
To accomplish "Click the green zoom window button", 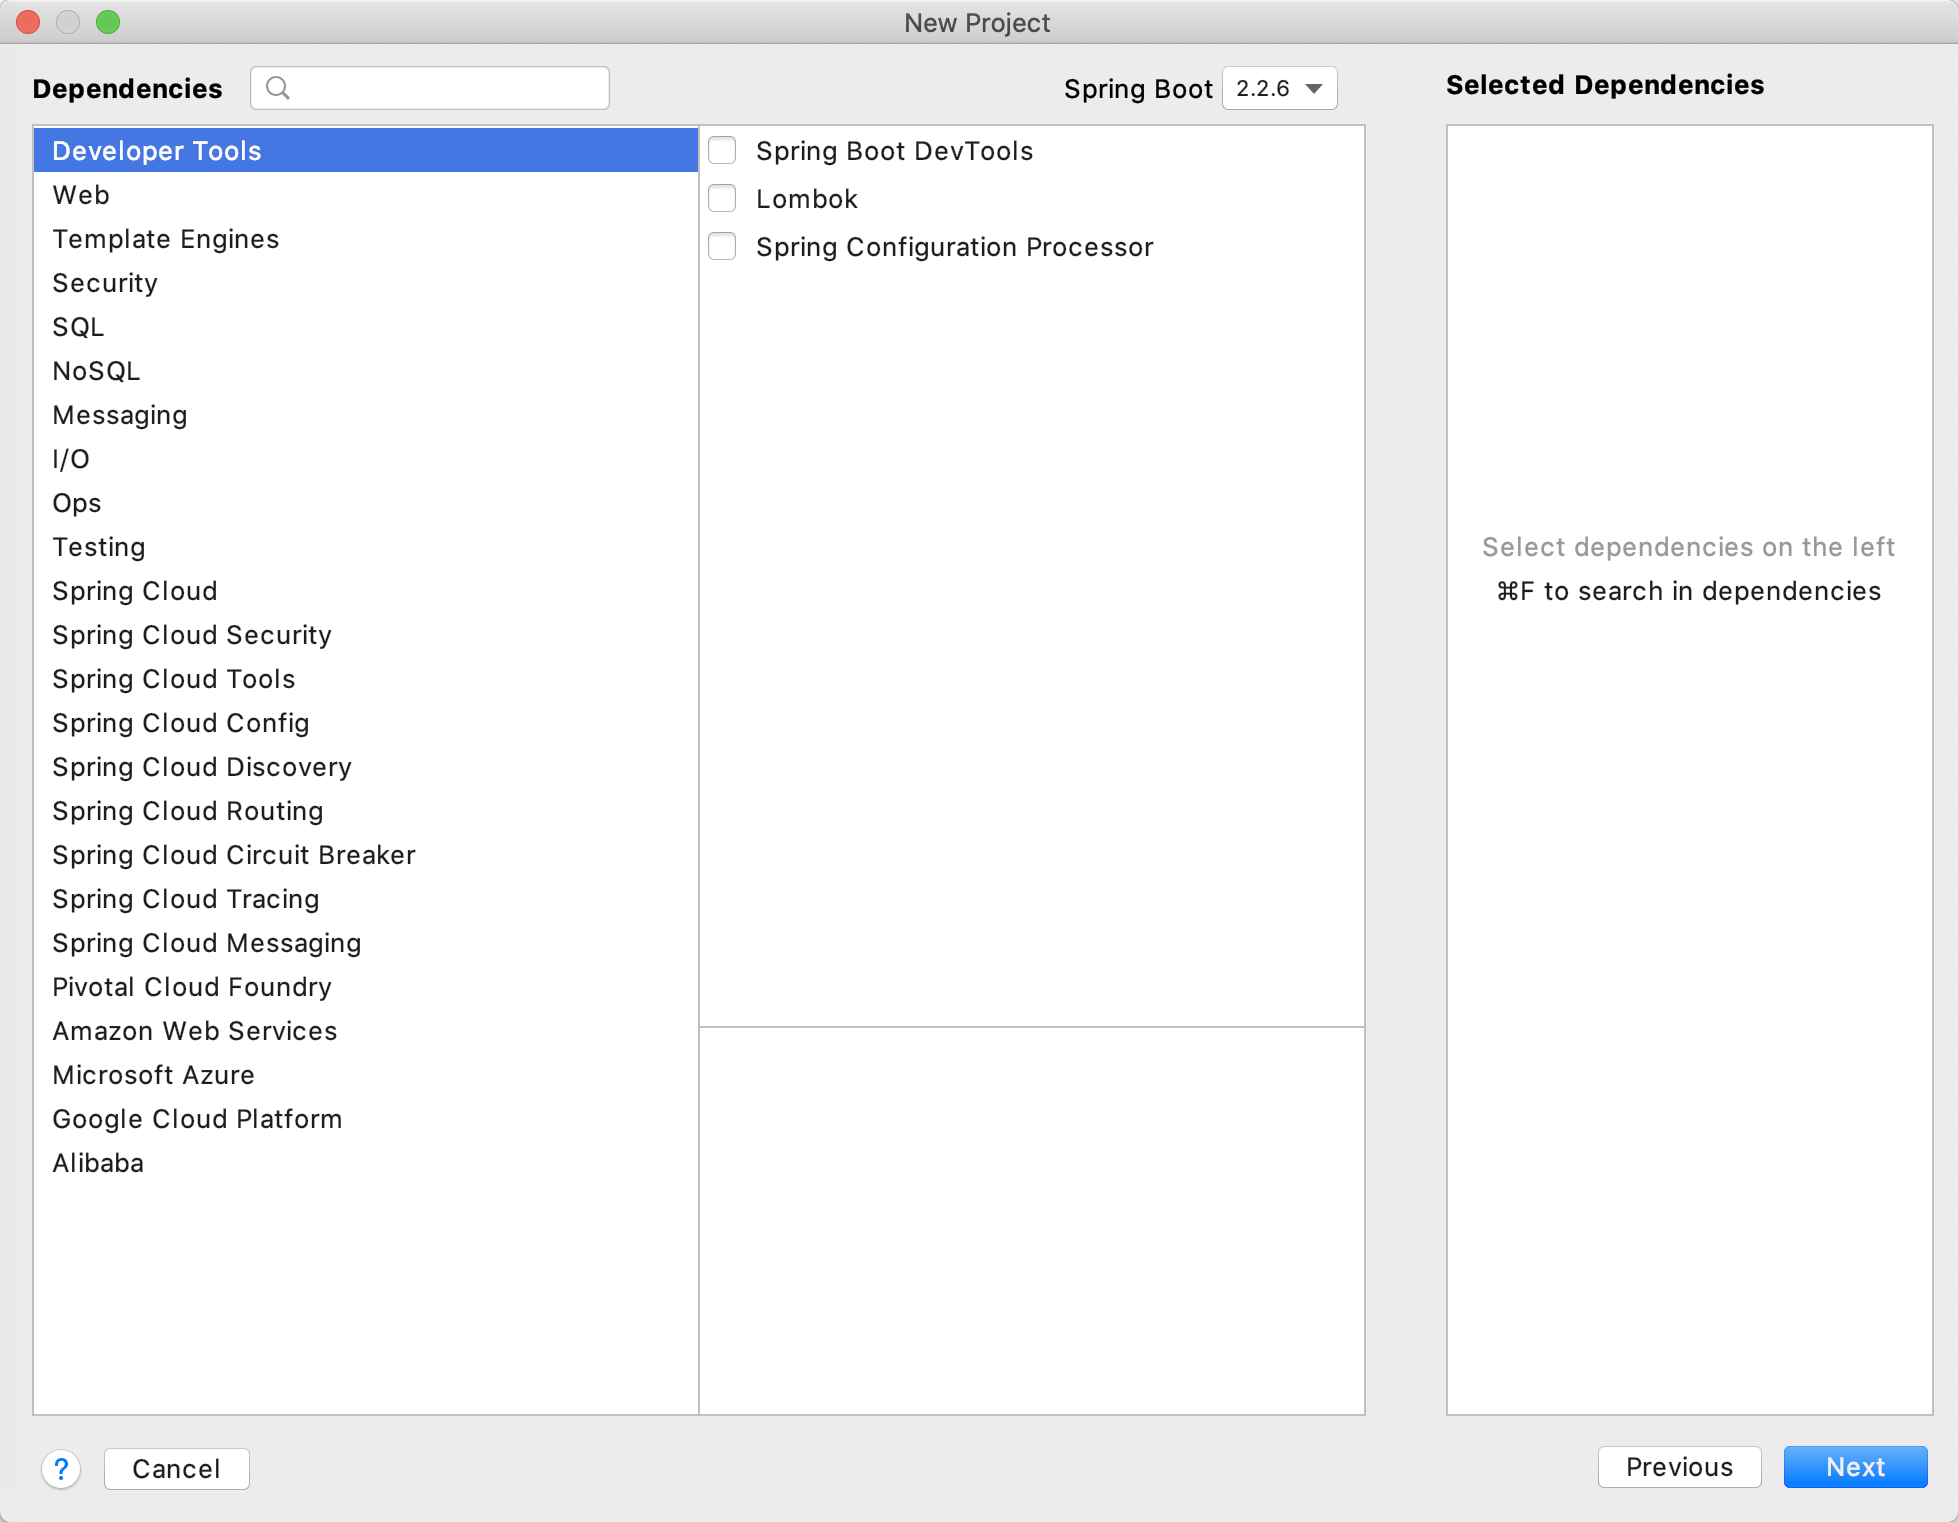I will tap(108, 22).
